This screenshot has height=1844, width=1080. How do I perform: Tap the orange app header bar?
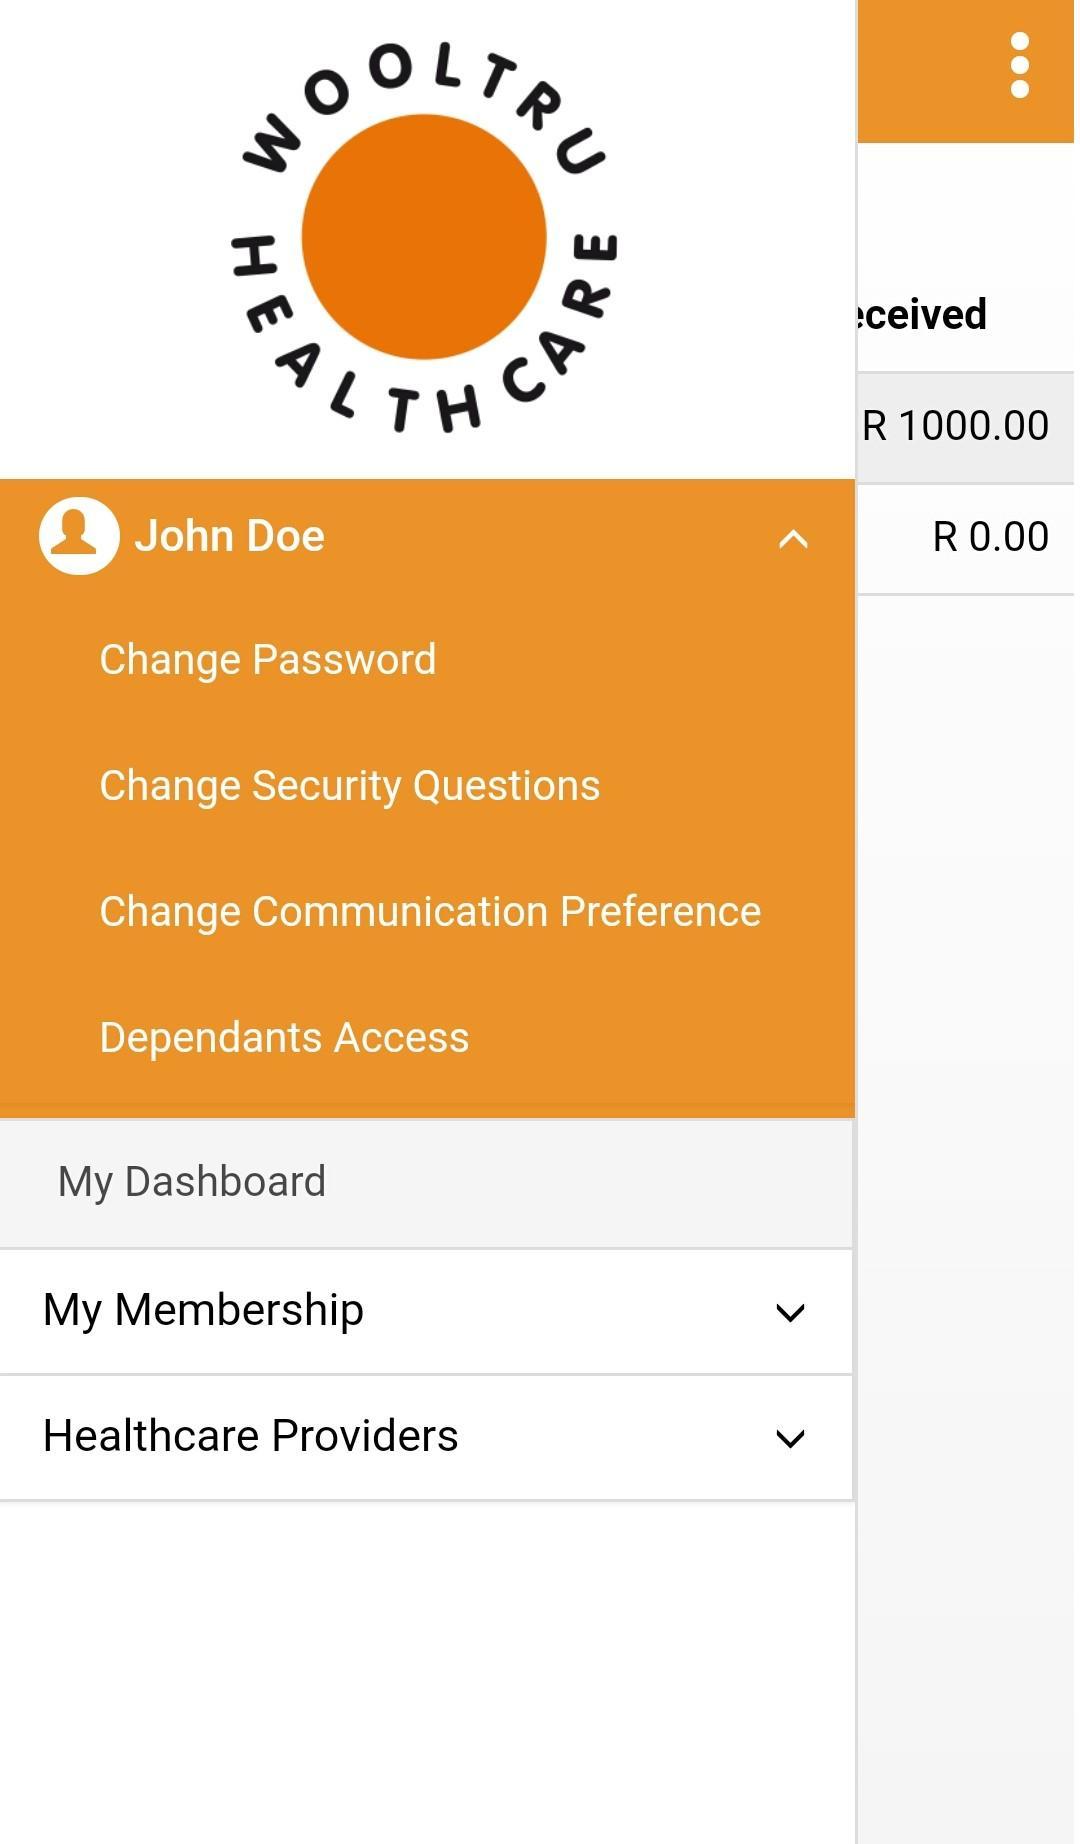point(966,71)
